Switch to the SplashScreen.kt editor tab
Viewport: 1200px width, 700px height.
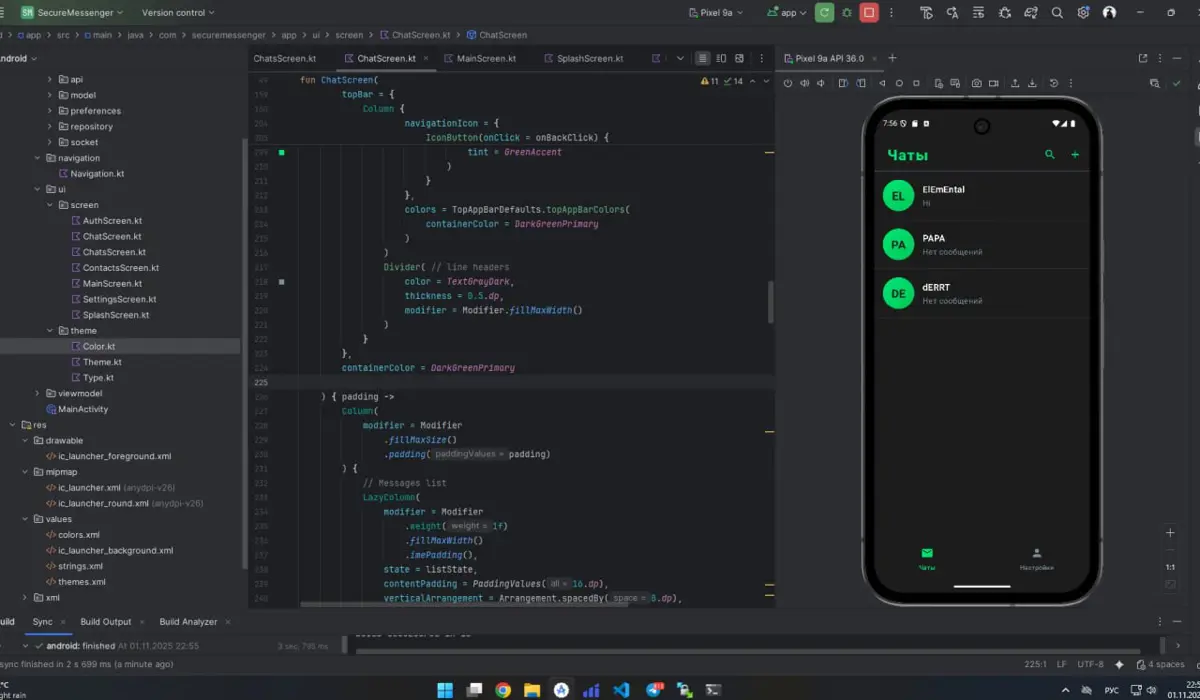click(583, 58)
